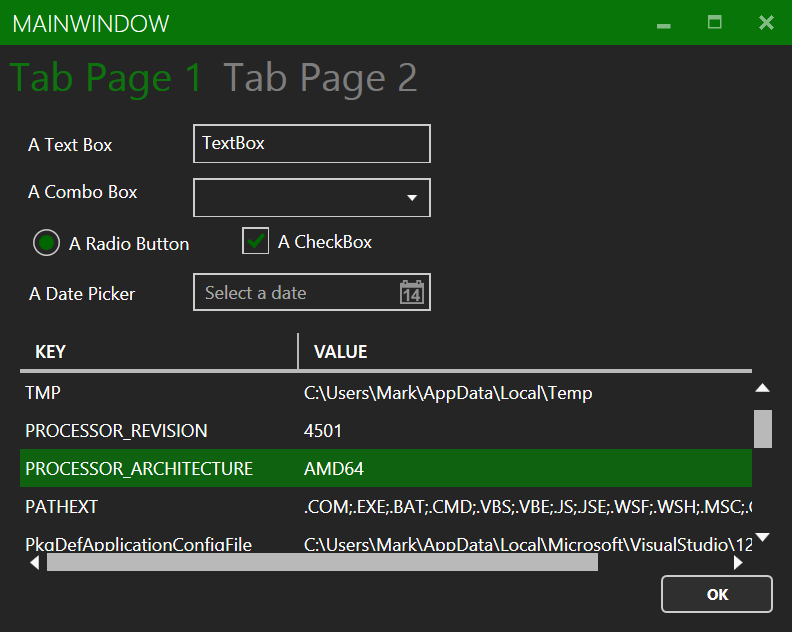792x632 pixels.
Task: Click inside the TextBox input field
Action: coord(311,143)
